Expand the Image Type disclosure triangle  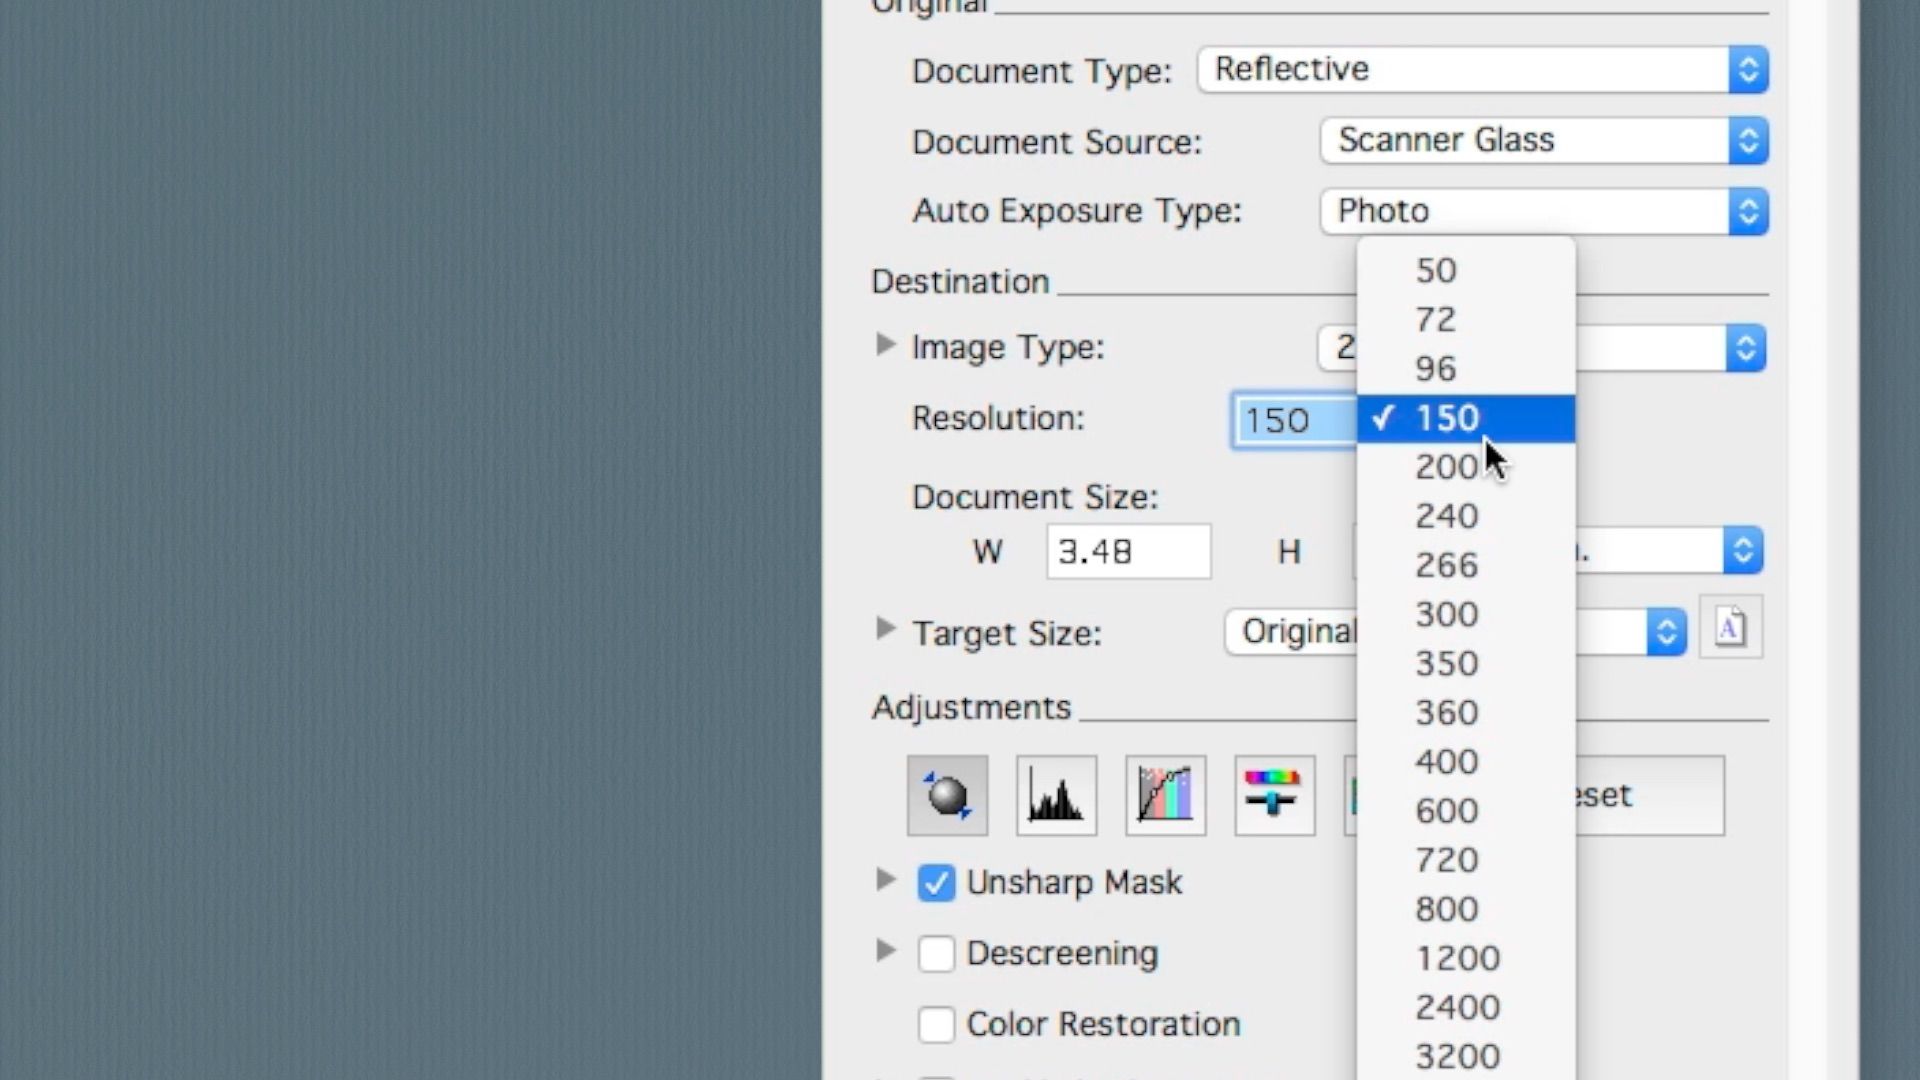tap(885, 346)
